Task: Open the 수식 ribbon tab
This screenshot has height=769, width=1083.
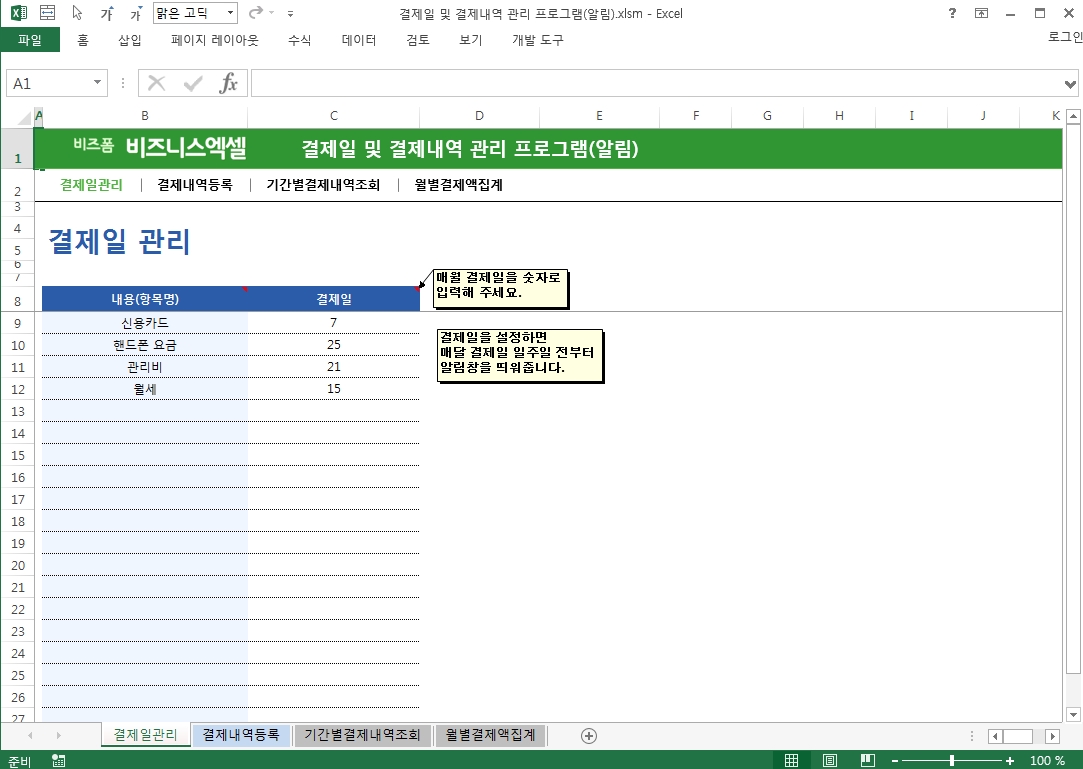Action: (x=300, y=40)
